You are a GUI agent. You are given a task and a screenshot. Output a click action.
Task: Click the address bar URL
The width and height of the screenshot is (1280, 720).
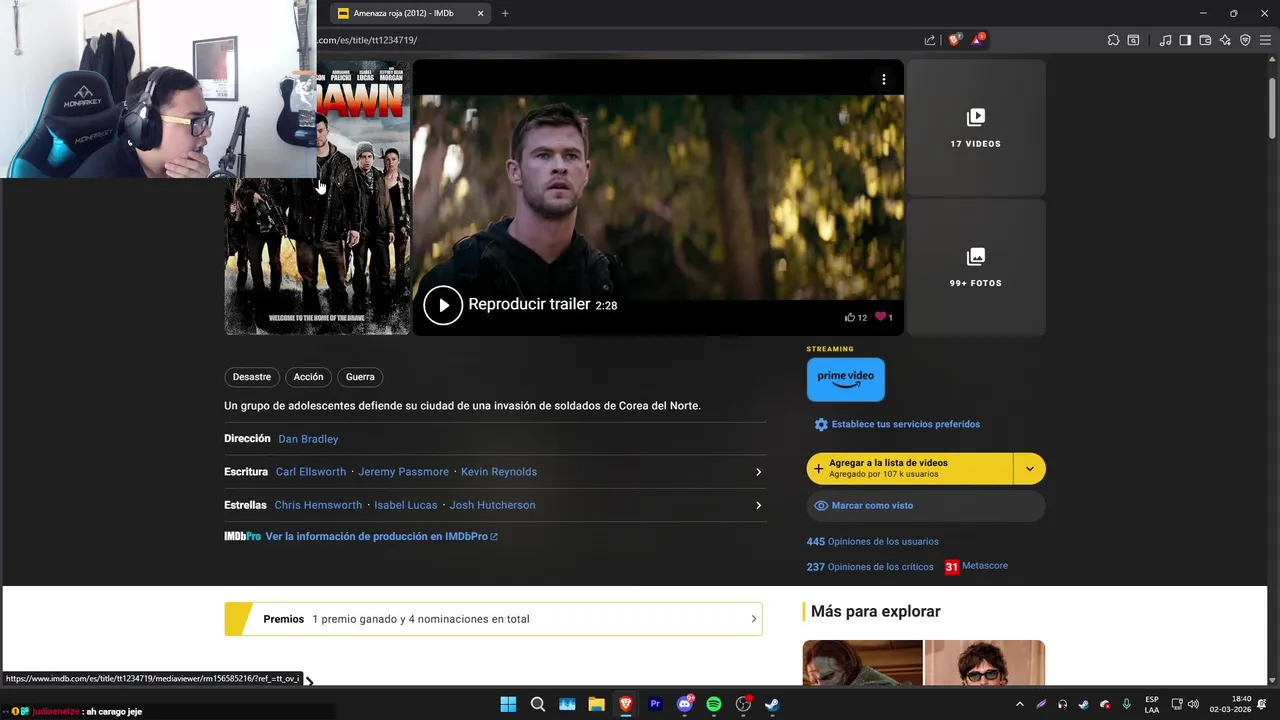[367, 40]
